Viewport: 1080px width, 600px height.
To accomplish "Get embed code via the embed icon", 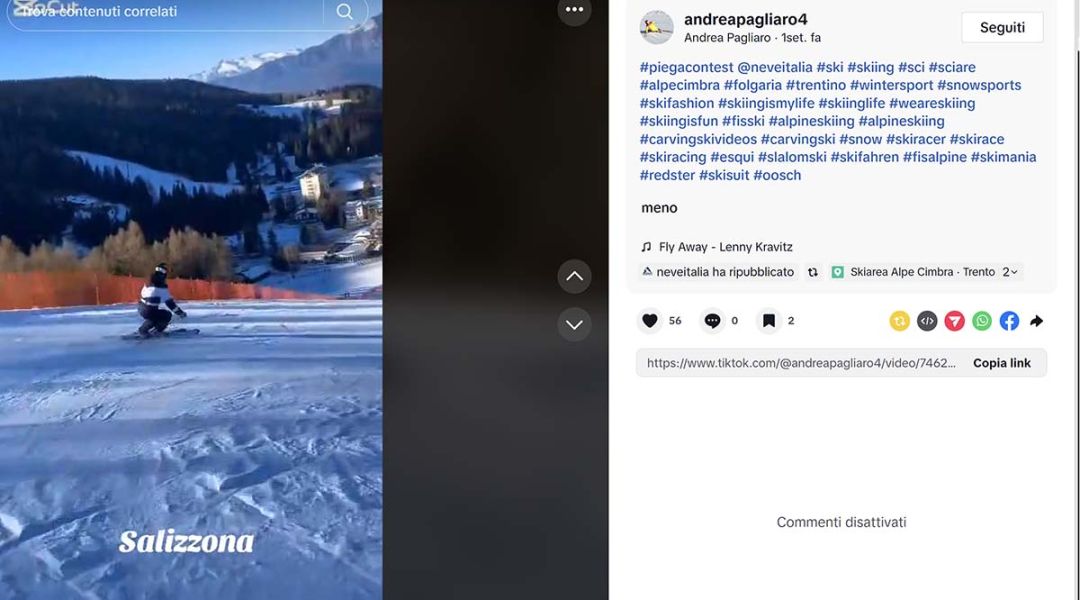I will coord(927,321).
